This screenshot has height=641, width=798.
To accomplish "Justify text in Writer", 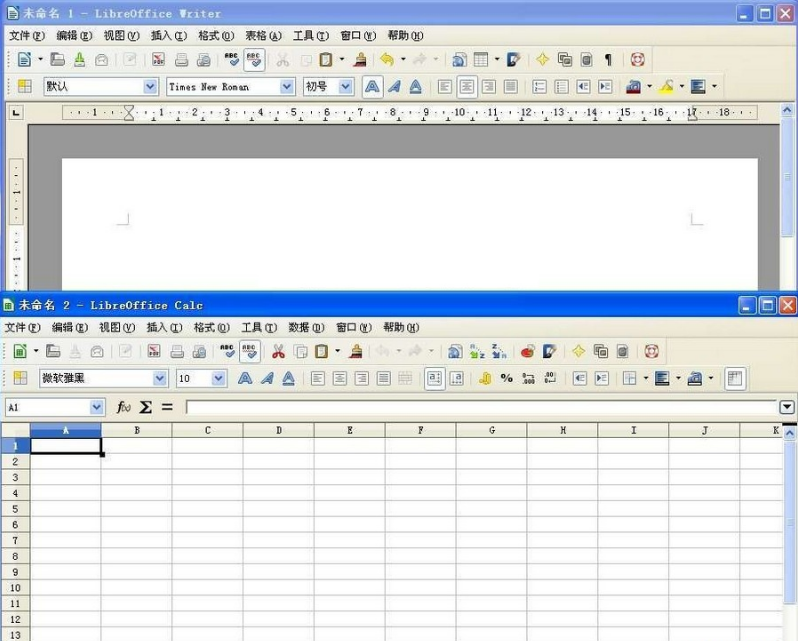I will [x=510, y=86].
